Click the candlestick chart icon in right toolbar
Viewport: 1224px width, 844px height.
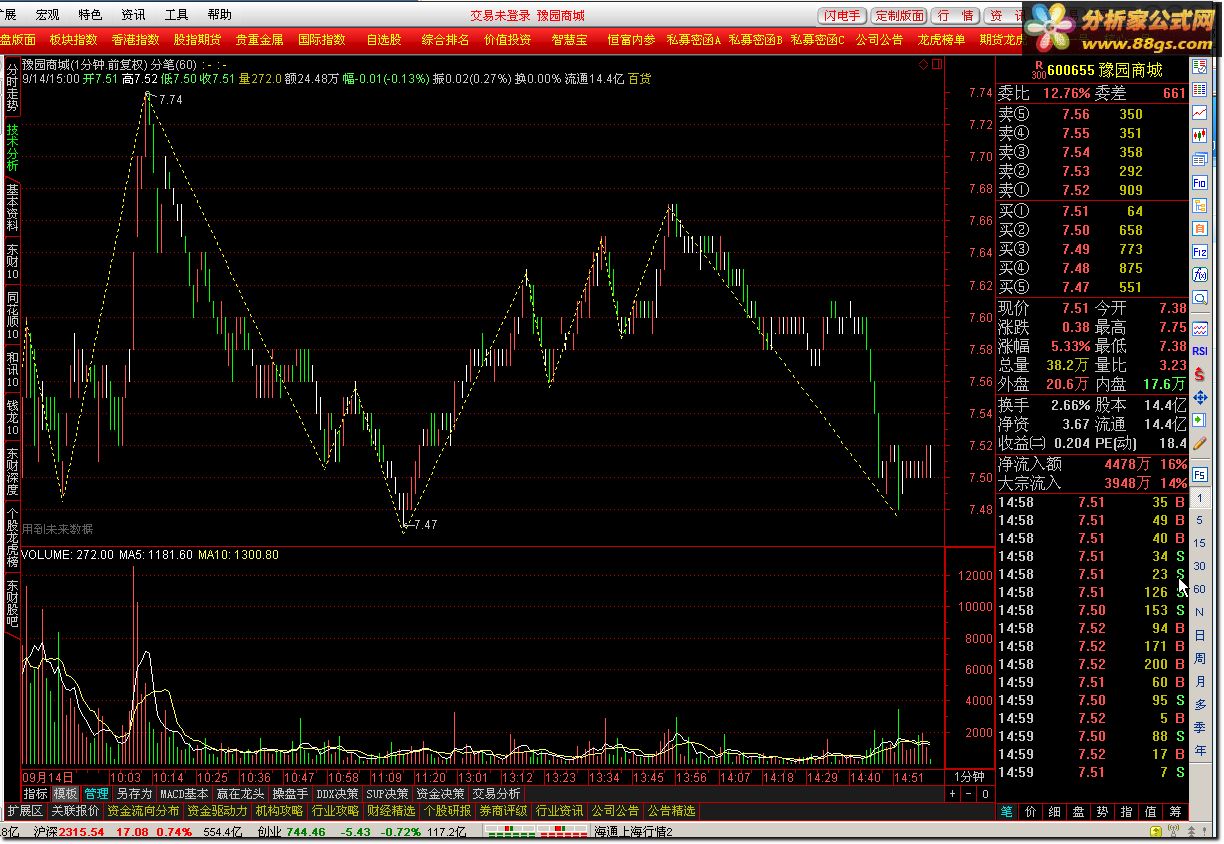1200,136
